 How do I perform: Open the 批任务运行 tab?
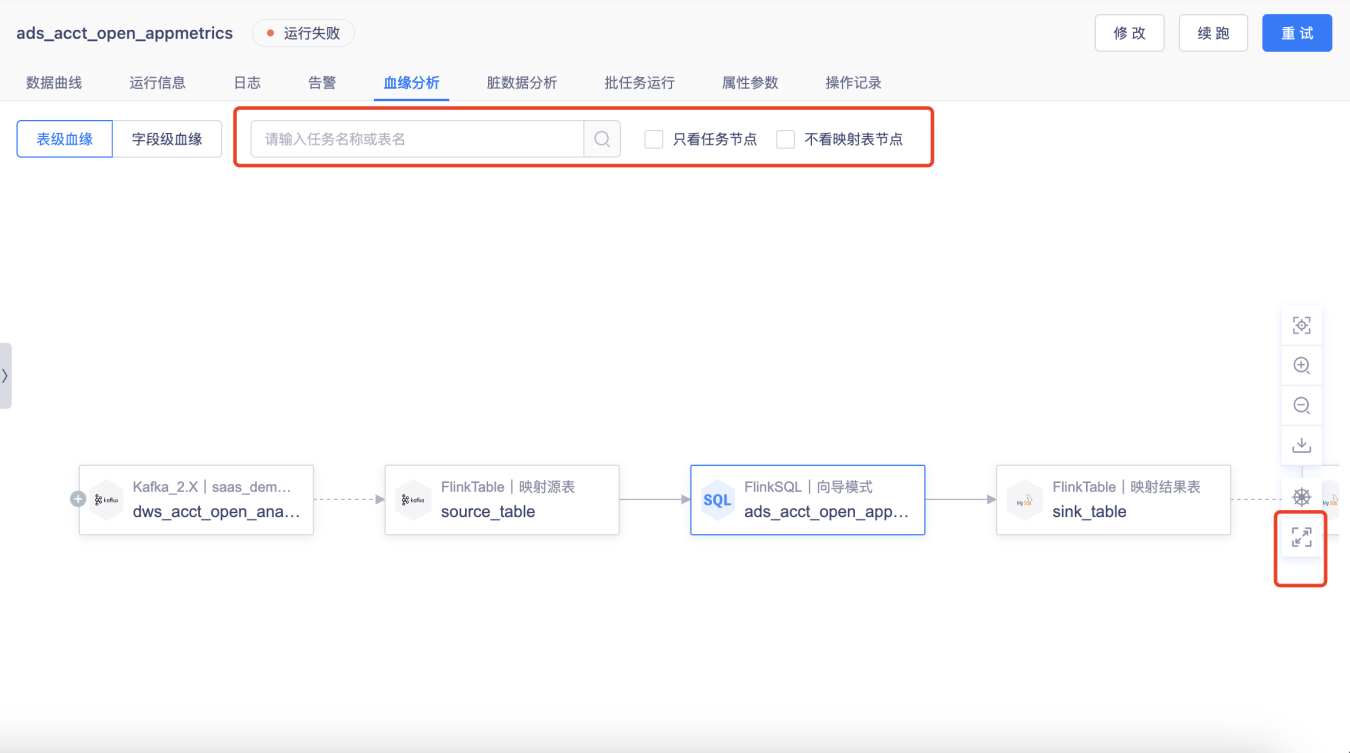pos(640,83)
